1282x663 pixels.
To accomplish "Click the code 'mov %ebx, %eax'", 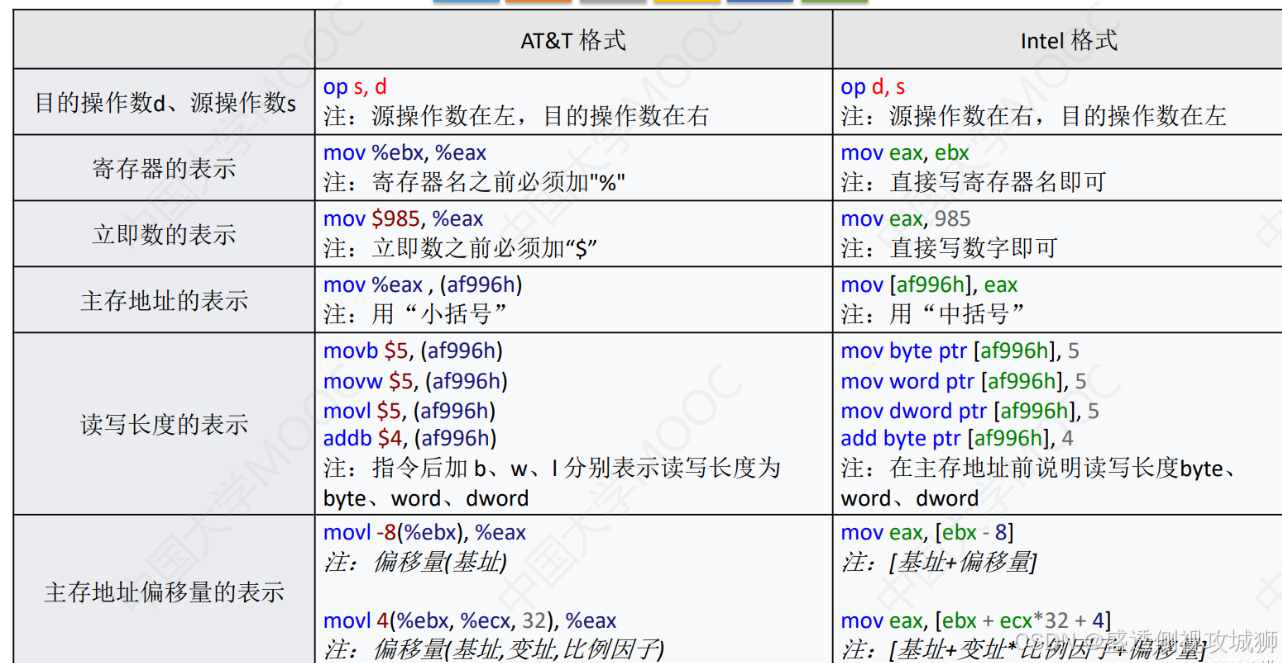I will (x=405, y=153).
